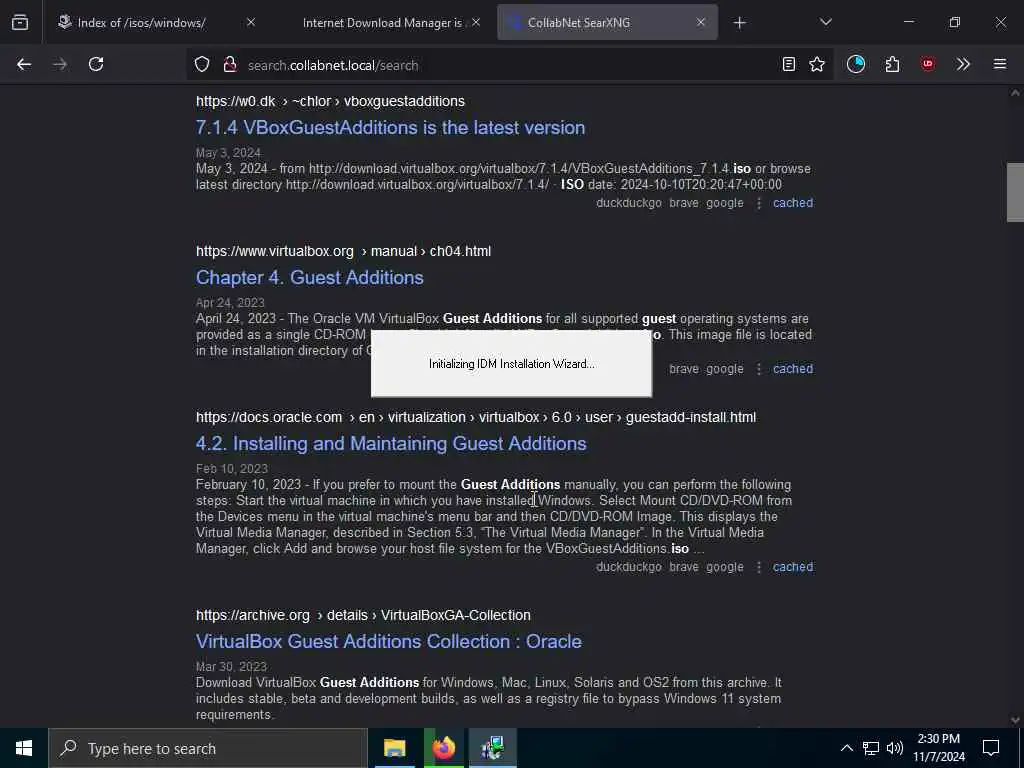Image resolution: width=1024 pixels, height=768 pixels.
Task: Click the w0.dk result URL
Action: pyautogui.click(x=330, y=101)
